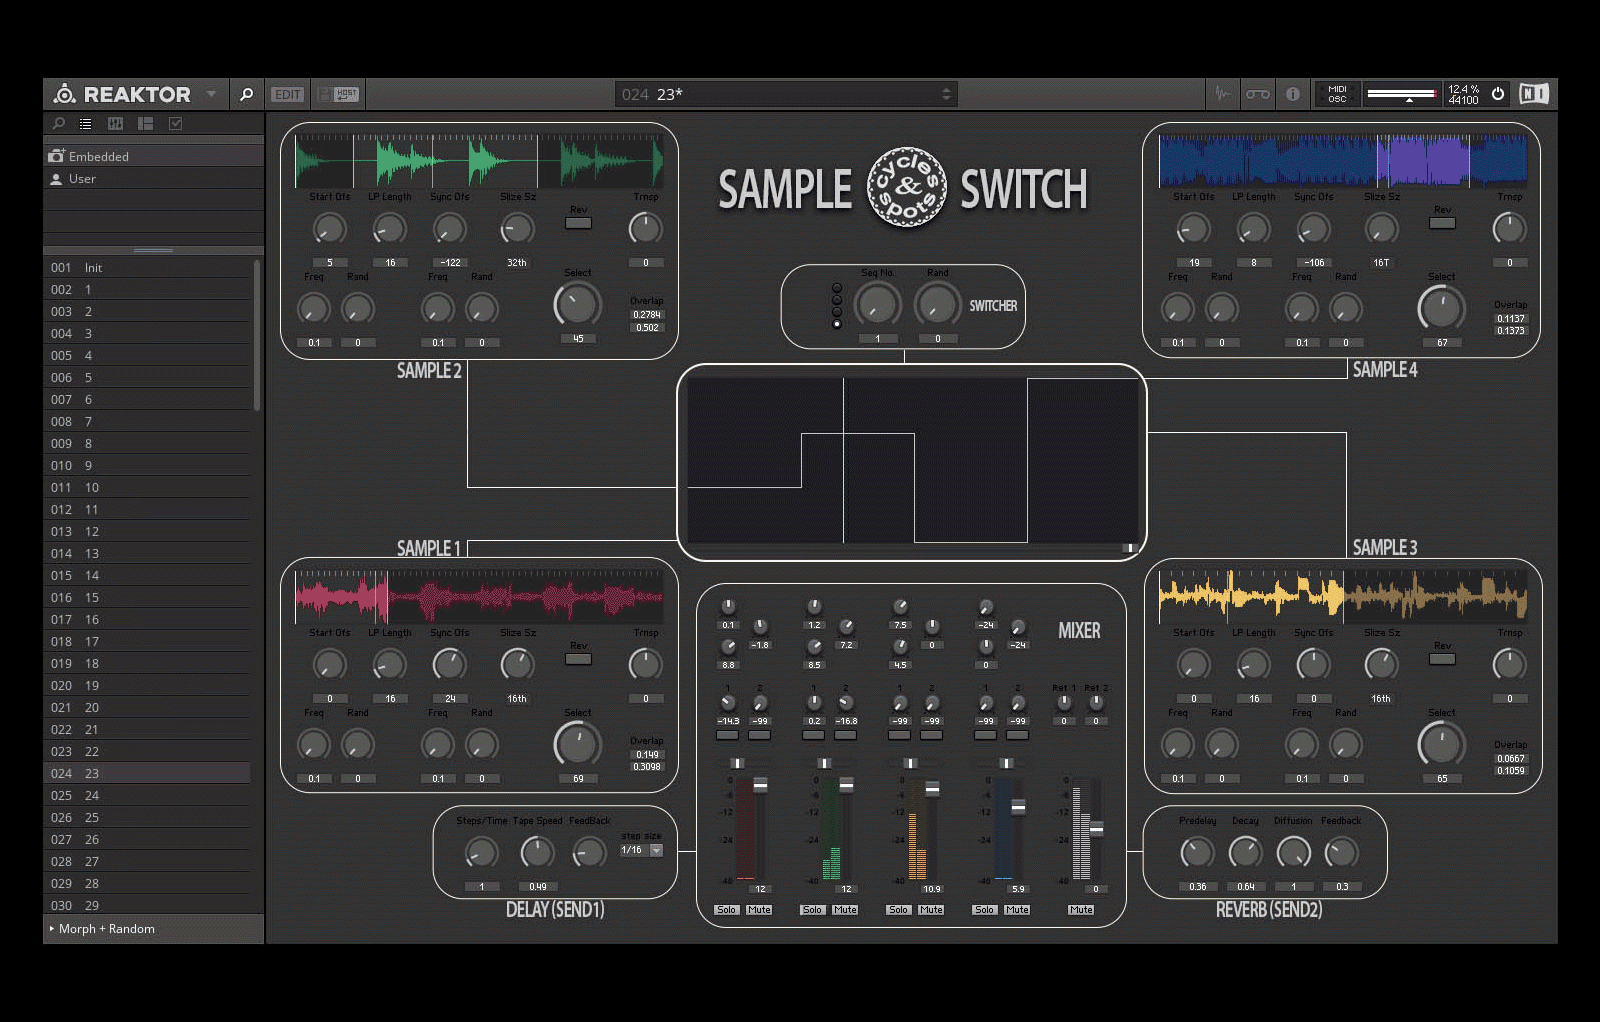1600x1022 pixels.
Task: Mute mixer channel 3 (orange meter)
Action: point(931,910)
